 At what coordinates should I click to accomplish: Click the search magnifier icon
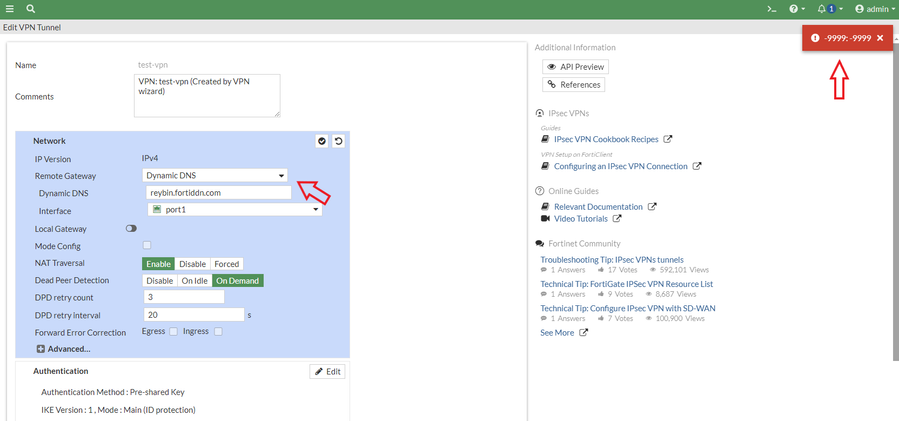[31, 9]
